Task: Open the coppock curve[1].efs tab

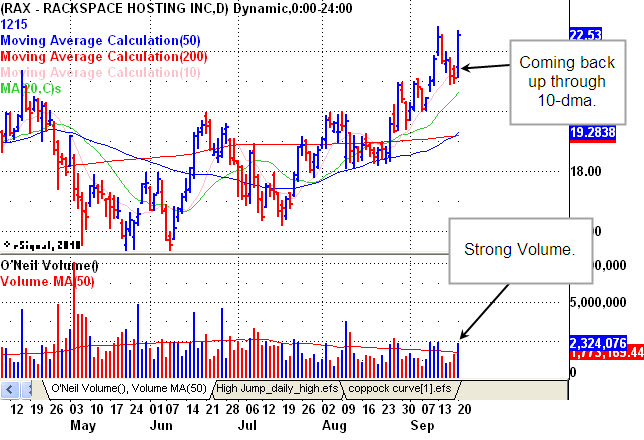Action: tap(400, 389)
